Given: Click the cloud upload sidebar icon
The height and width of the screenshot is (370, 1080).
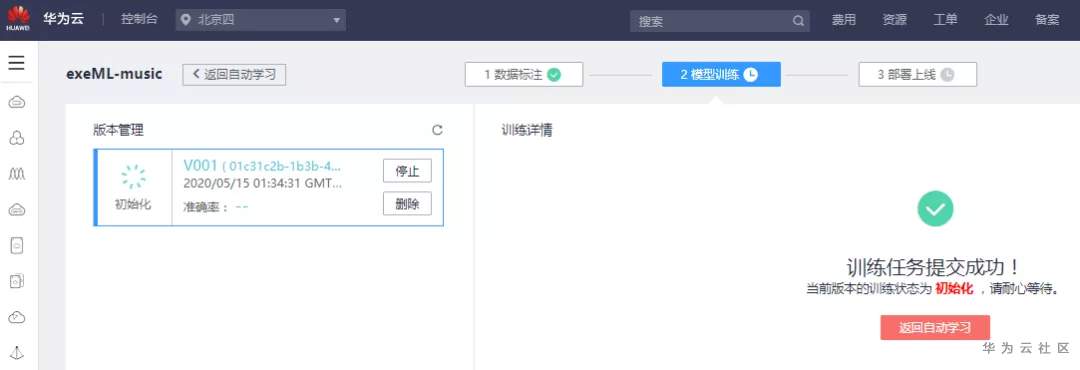Looking at the screenshot, I should [17, 317].
